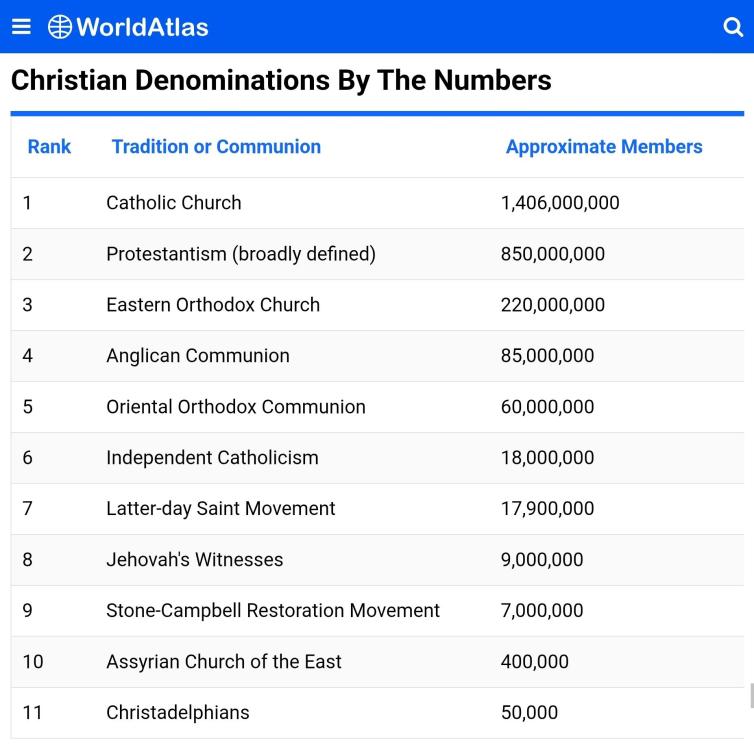Select Protestantism (broadly defined) row
The height and width of the screenshot is (750, 754).
377,254
